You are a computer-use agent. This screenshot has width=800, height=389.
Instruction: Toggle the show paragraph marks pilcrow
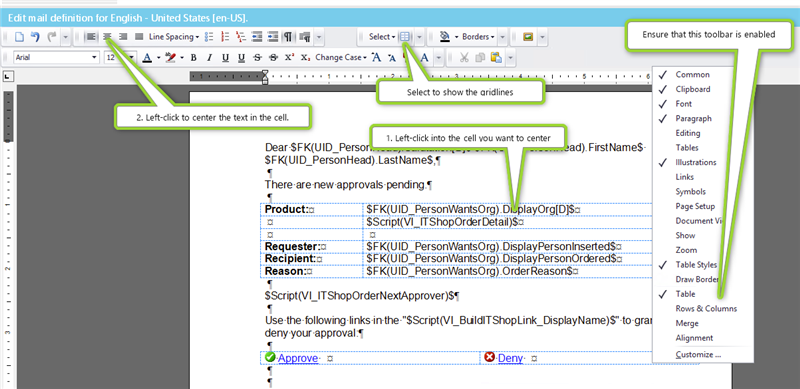coord(288,37)
